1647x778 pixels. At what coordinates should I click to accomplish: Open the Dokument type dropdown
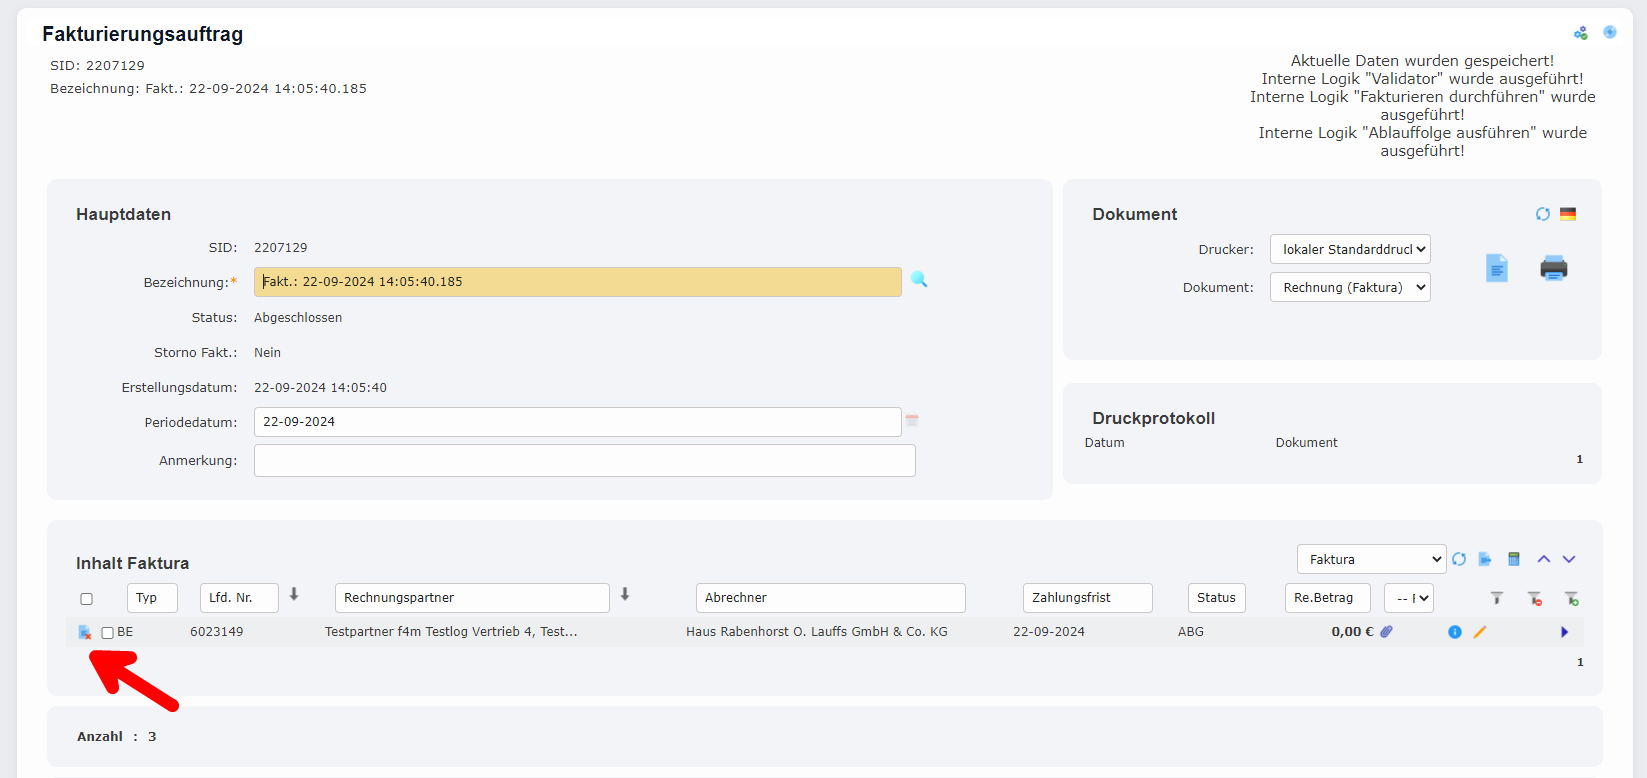pyautogui.click(x=1349, y=287)
